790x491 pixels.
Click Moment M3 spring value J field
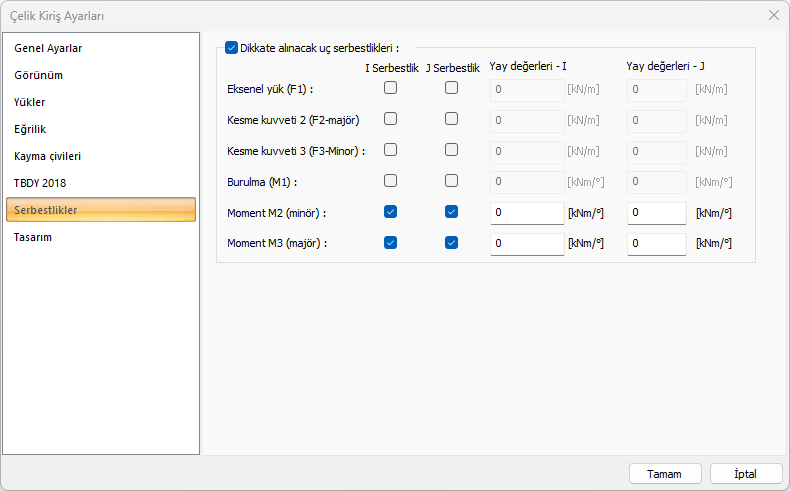pyautogui.click(x=656, y=244)
